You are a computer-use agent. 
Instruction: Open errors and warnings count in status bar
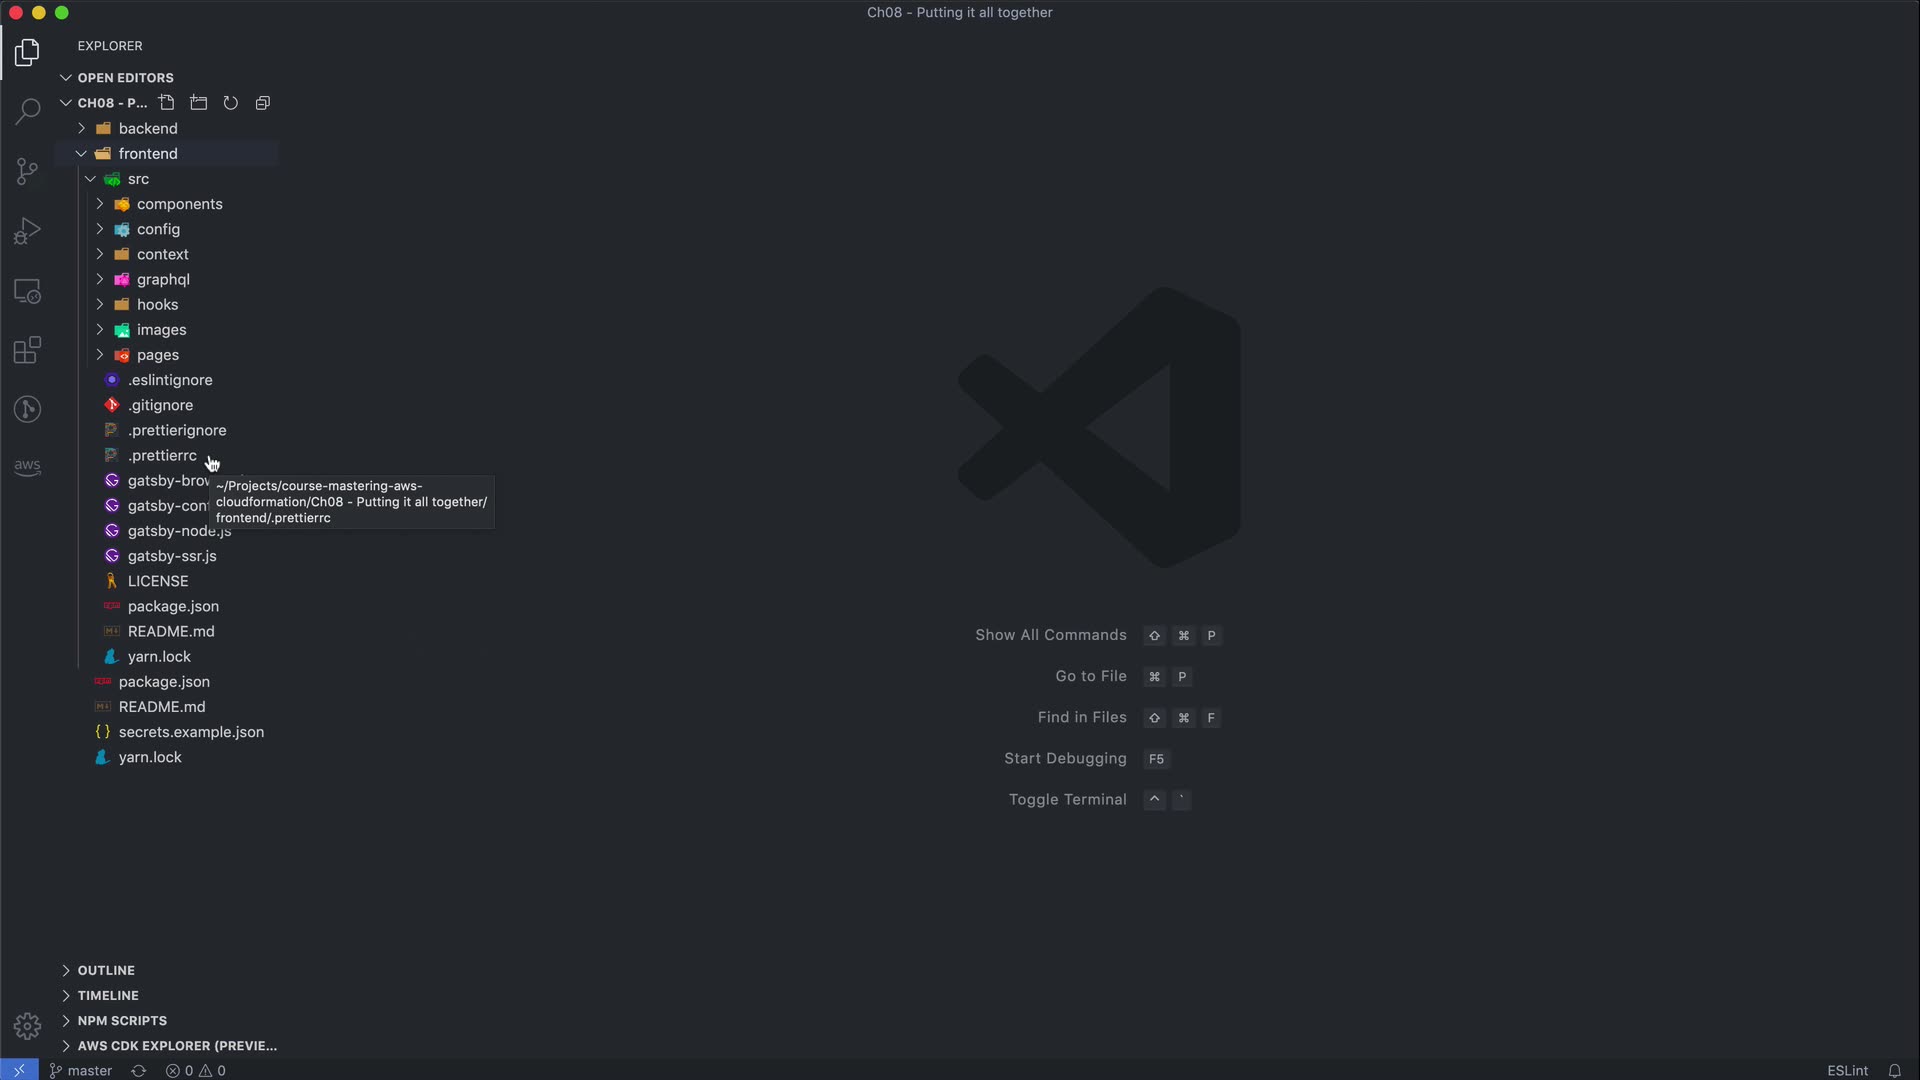click(196, 1070)
